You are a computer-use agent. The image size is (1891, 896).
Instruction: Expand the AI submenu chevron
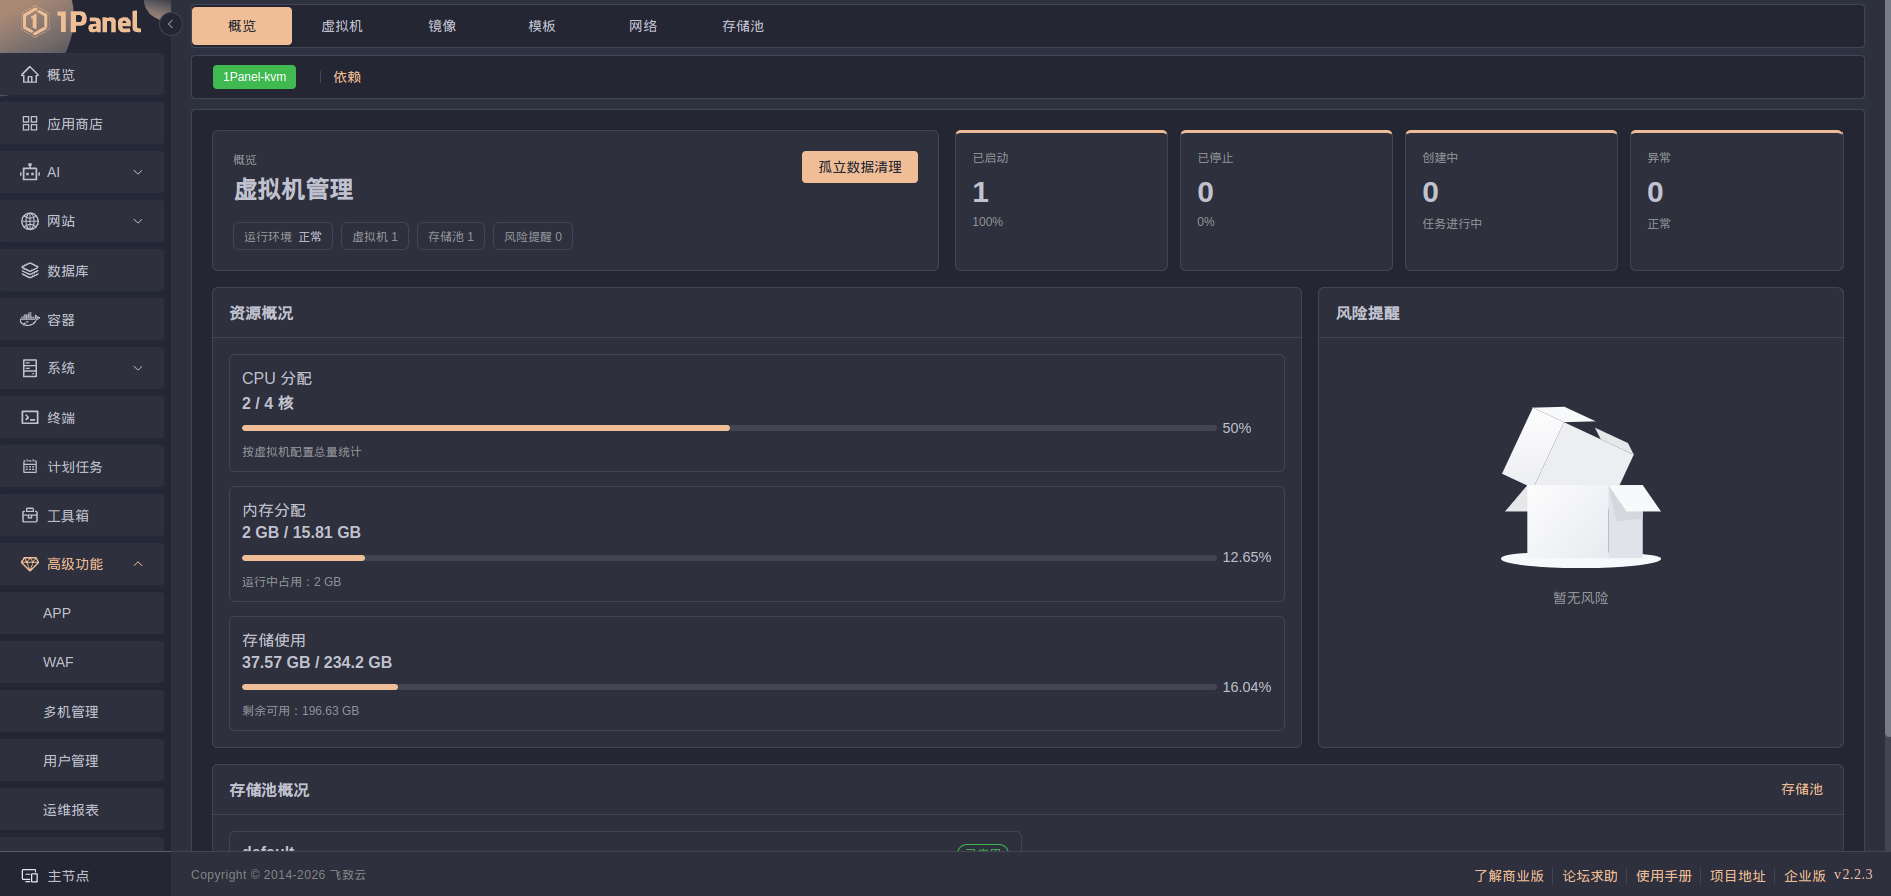pyautogui.click(x=138, y=172)
